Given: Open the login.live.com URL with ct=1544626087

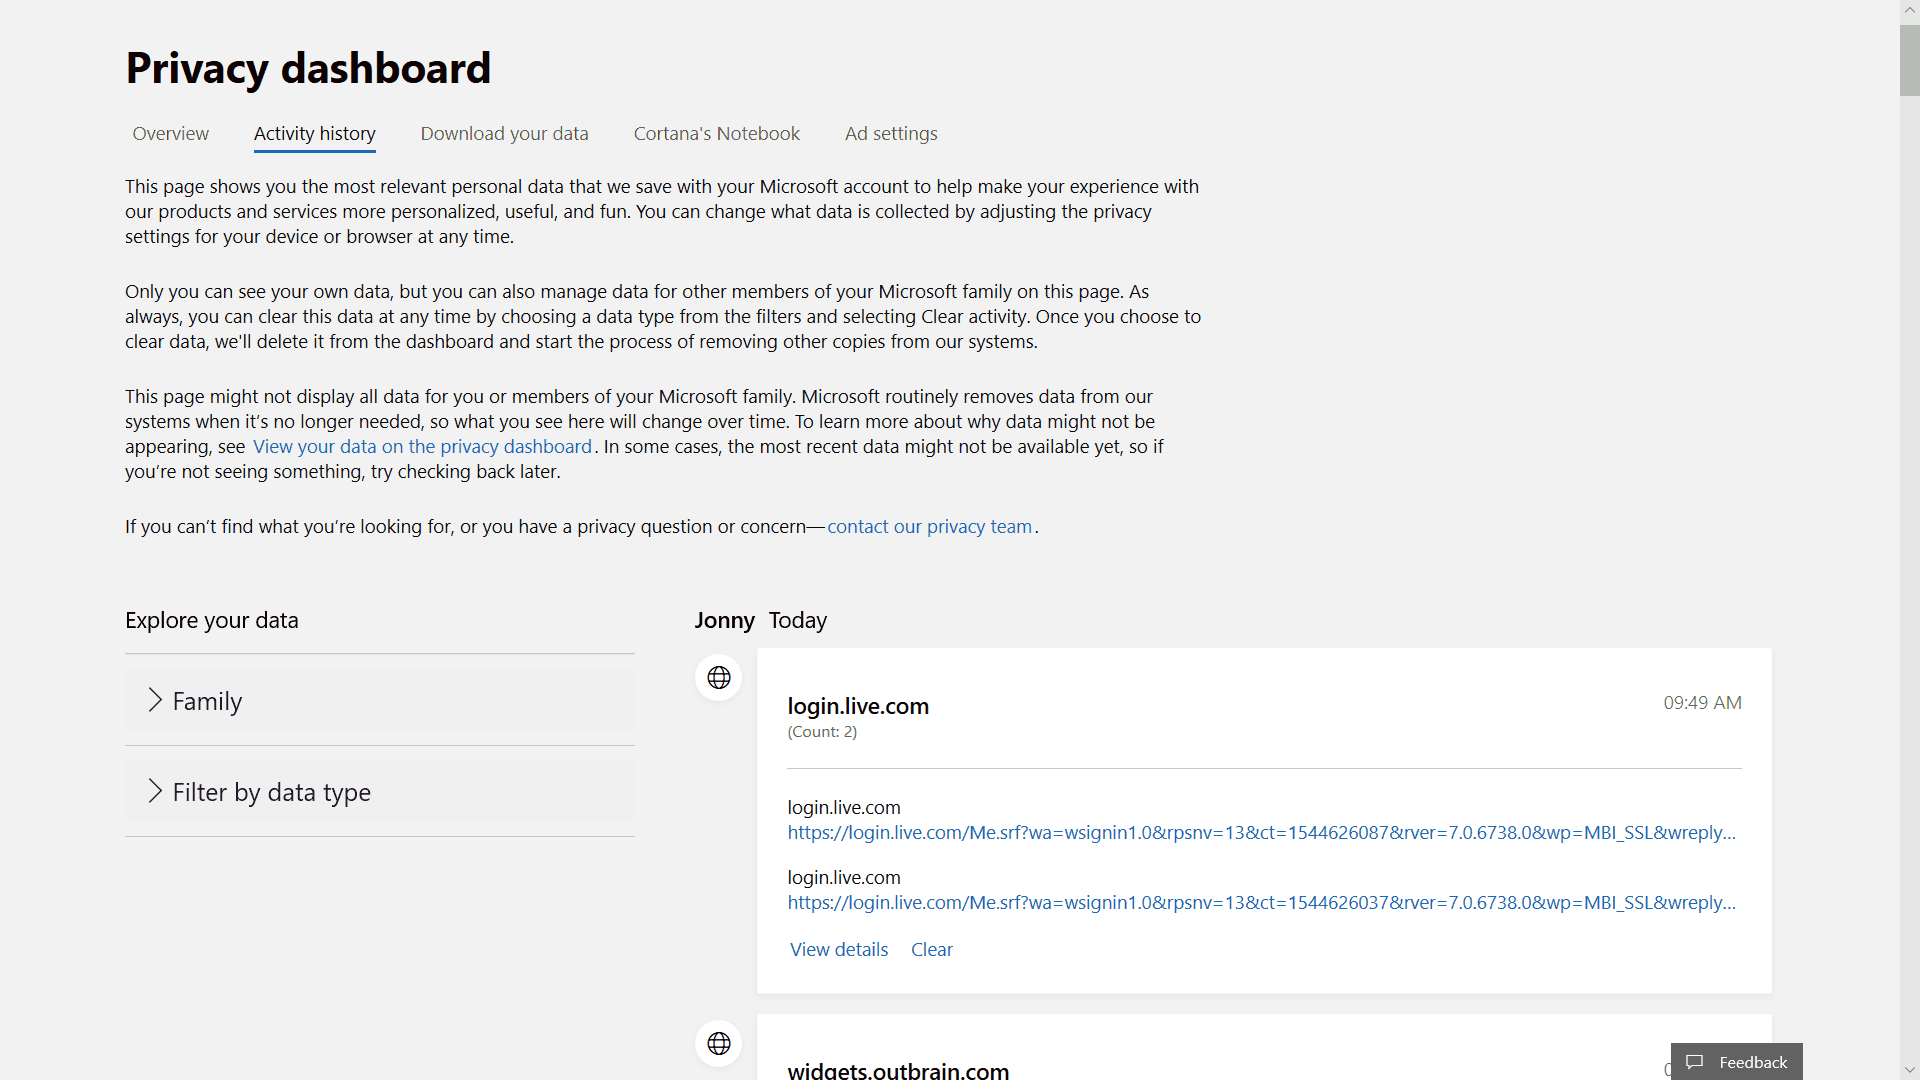Looking at the screenshot, I should point(1261,833).
